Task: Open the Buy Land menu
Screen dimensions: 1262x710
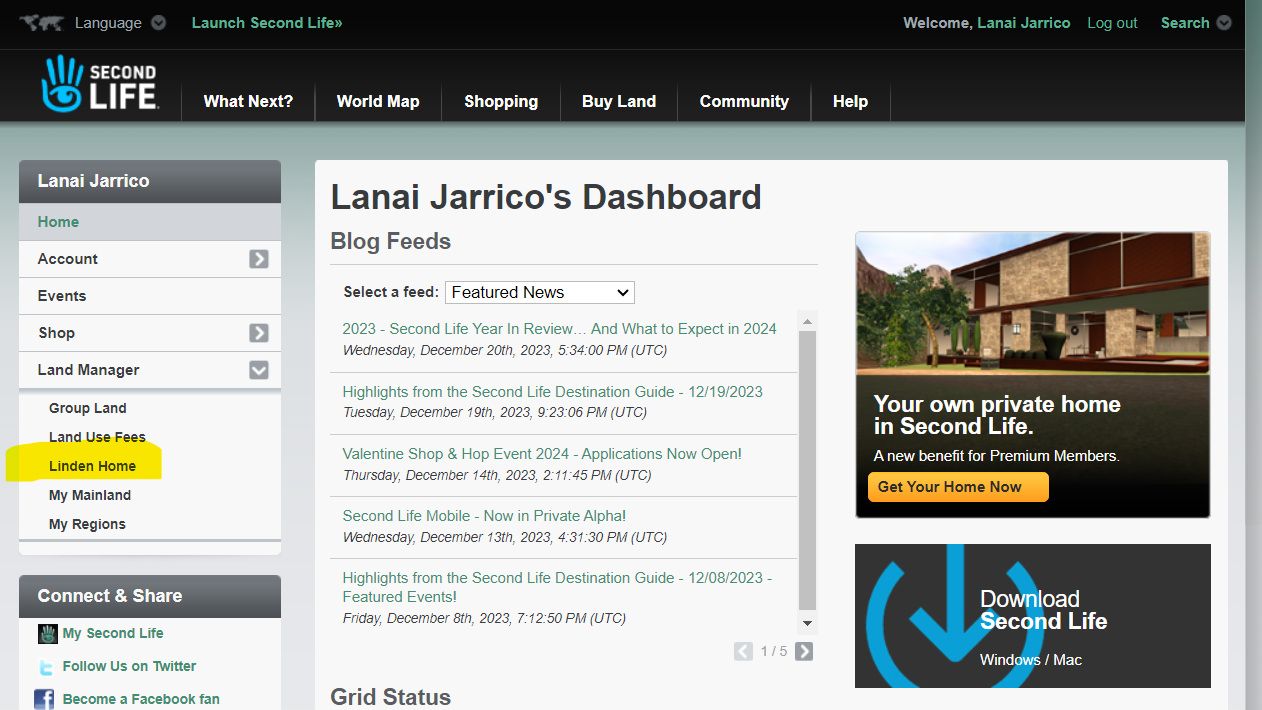Action: click(619, 101)
